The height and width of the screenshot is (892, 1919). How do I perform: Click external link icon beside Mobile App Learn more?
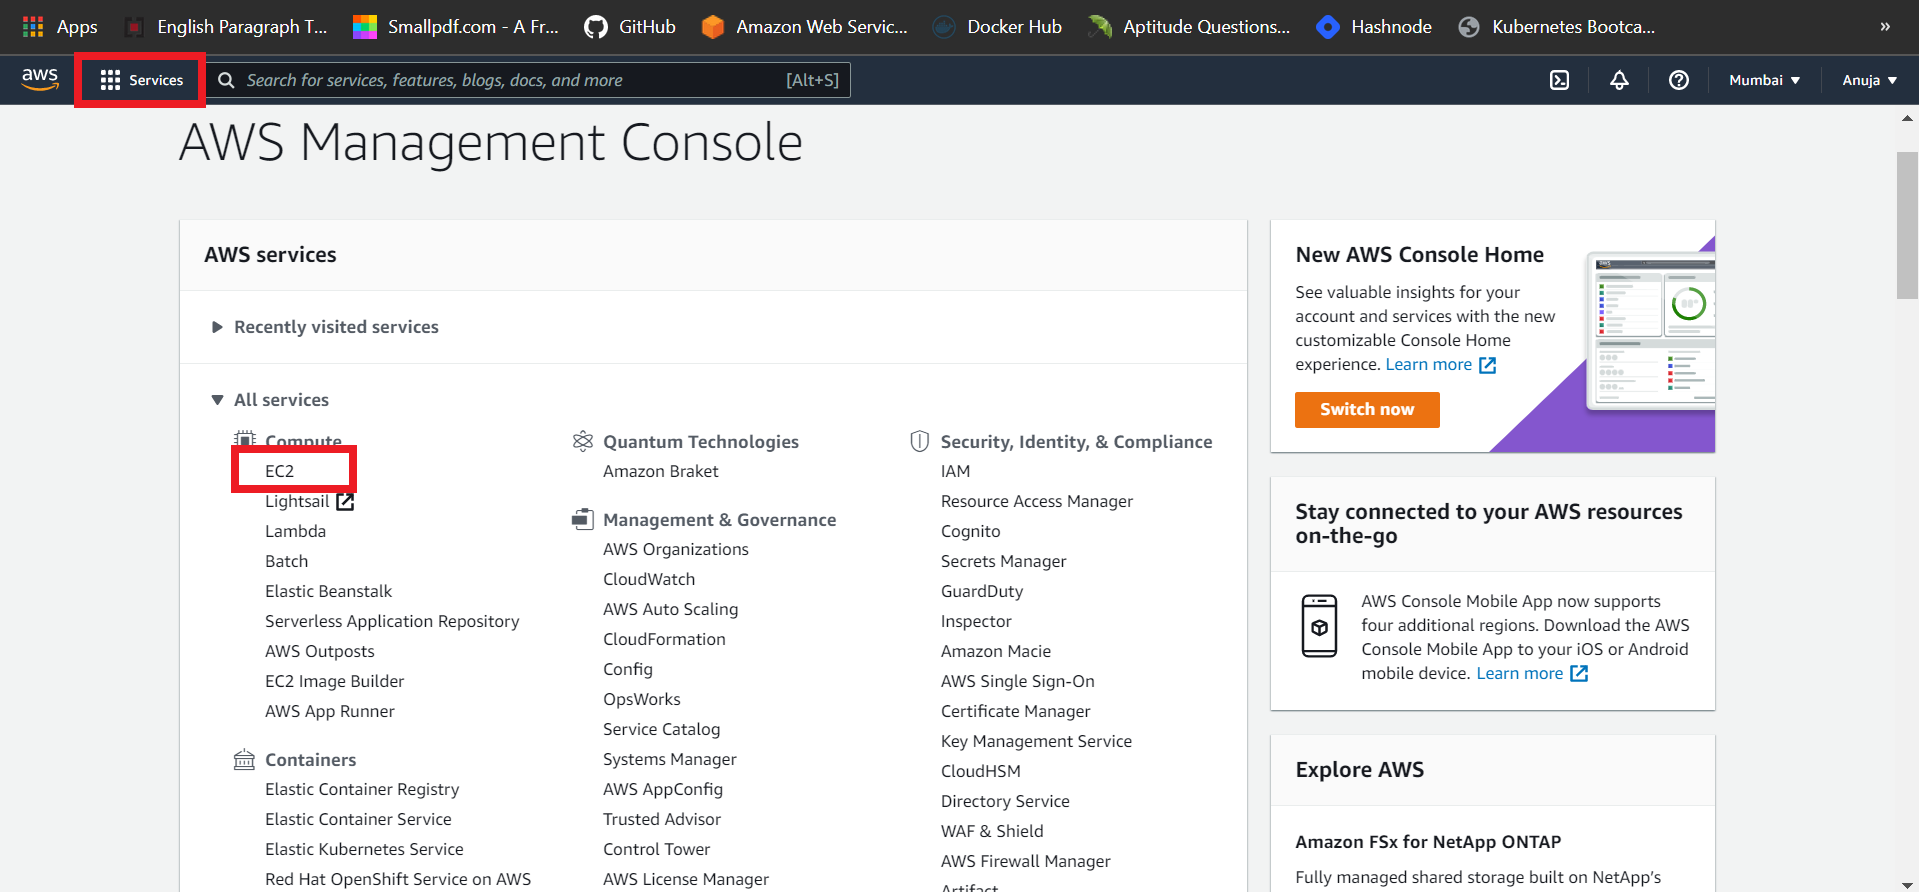1578,674
